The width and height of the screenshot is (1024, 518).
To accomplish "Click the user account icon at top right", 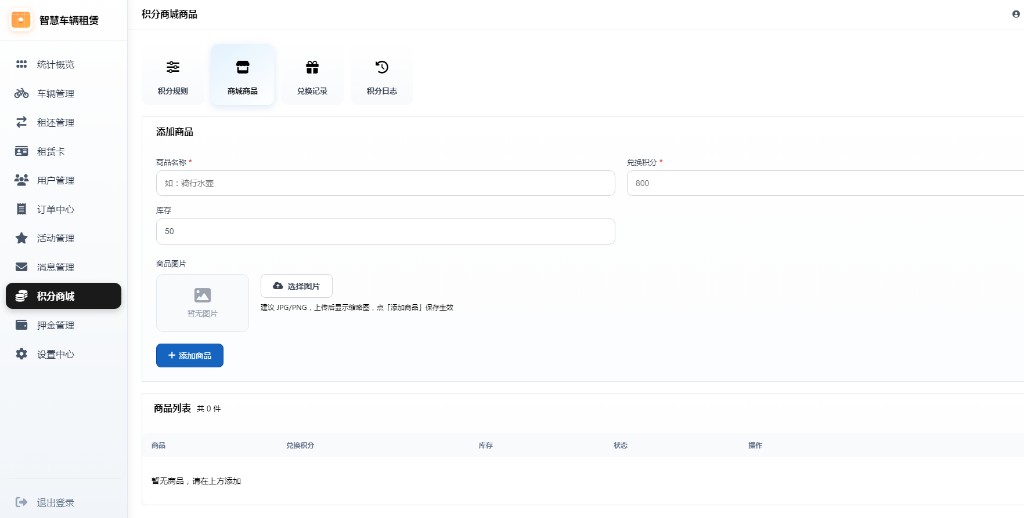I will click(1016, 14).
